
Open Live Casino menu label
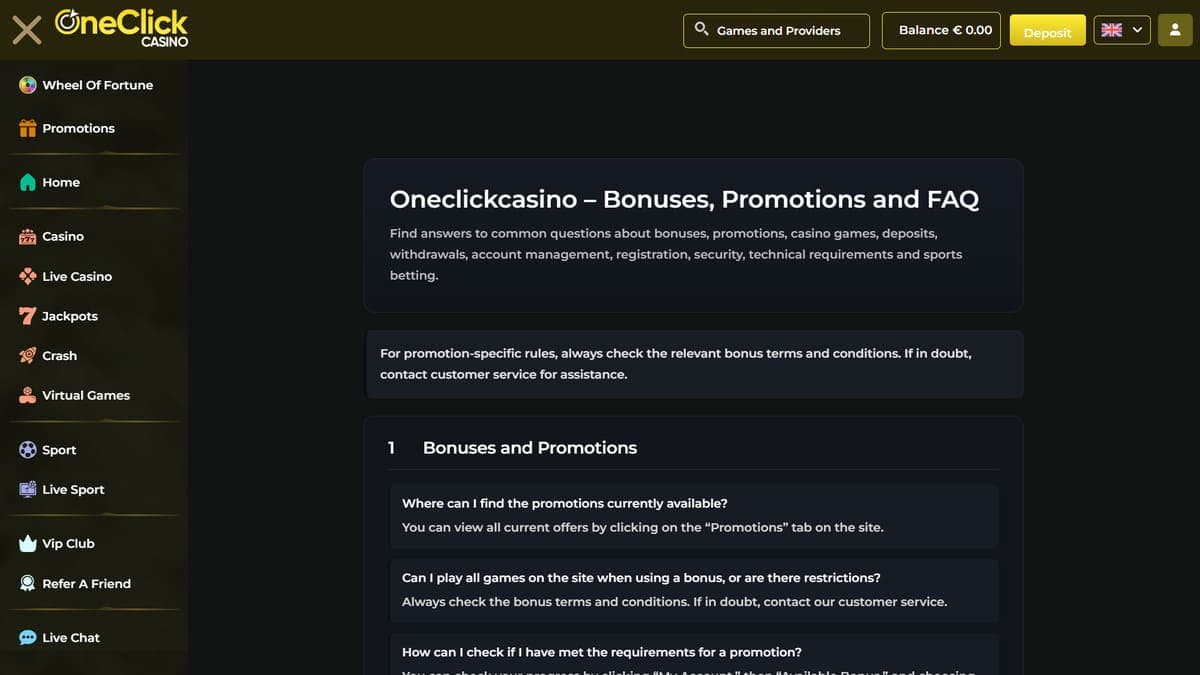(77, 276)
